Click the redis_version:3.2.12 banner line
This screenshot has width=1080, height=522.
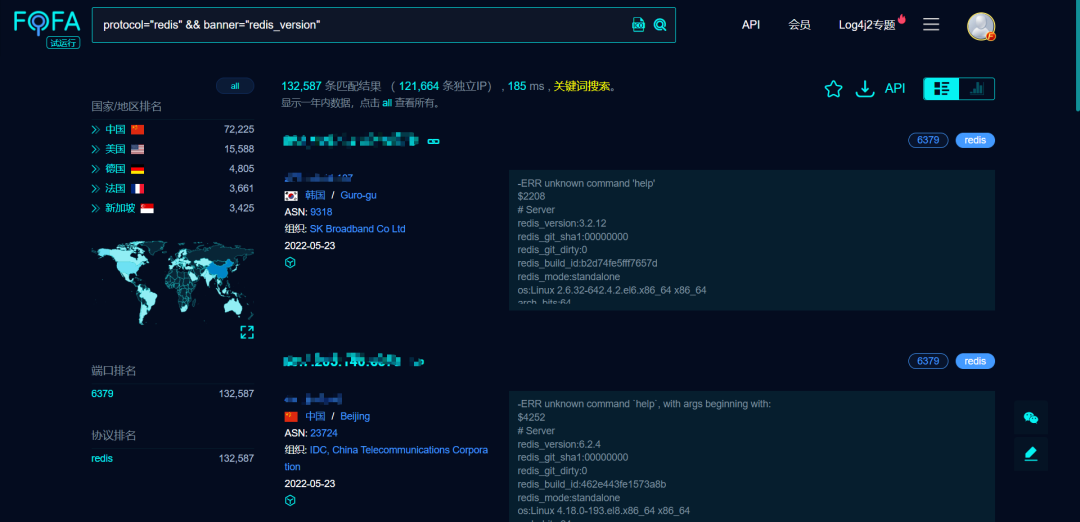[x=562, y=223]
